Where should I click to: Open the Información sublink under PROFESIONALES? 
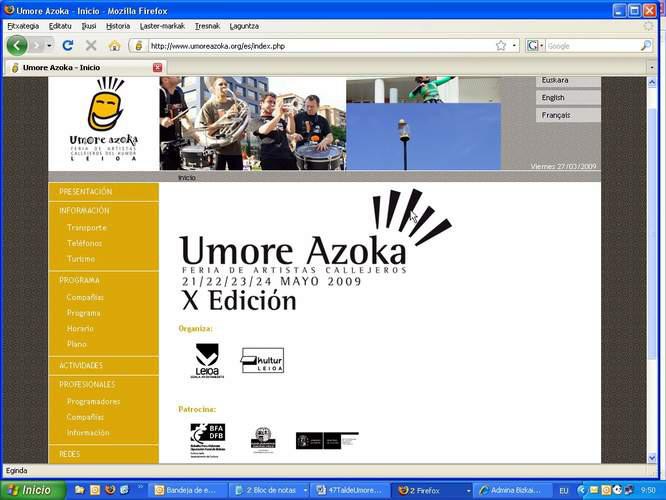click(x=88, y=432)
